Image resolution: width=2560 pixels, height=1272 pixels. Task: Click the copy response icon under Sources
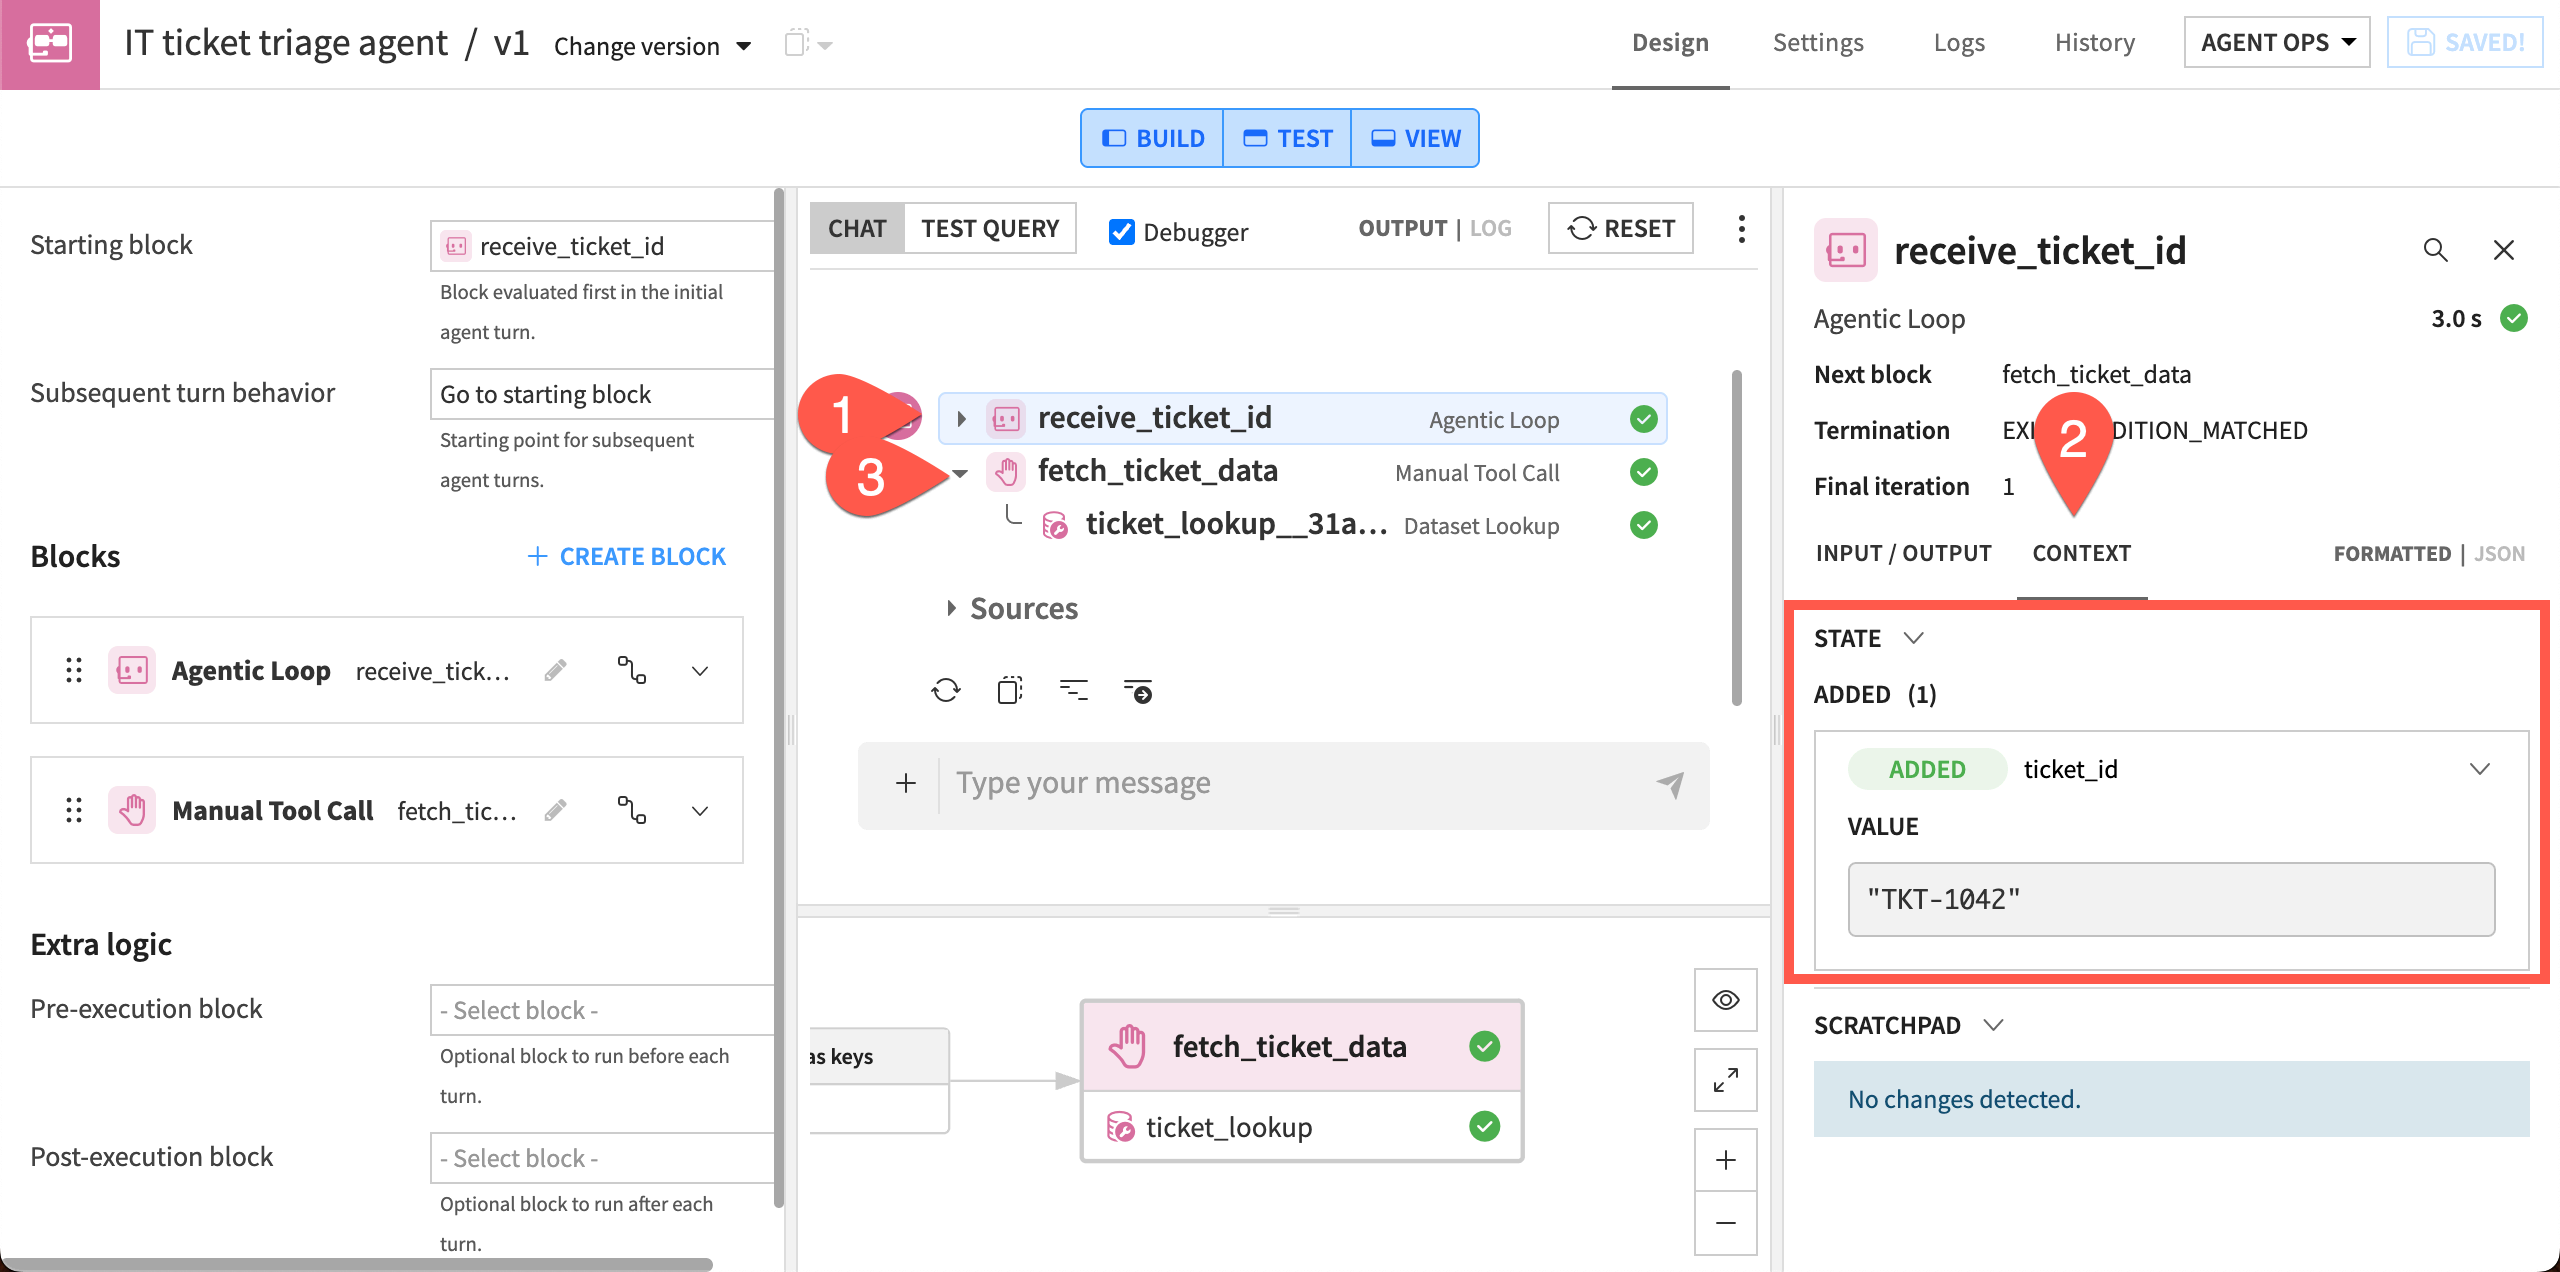[x=1010, y=690]
